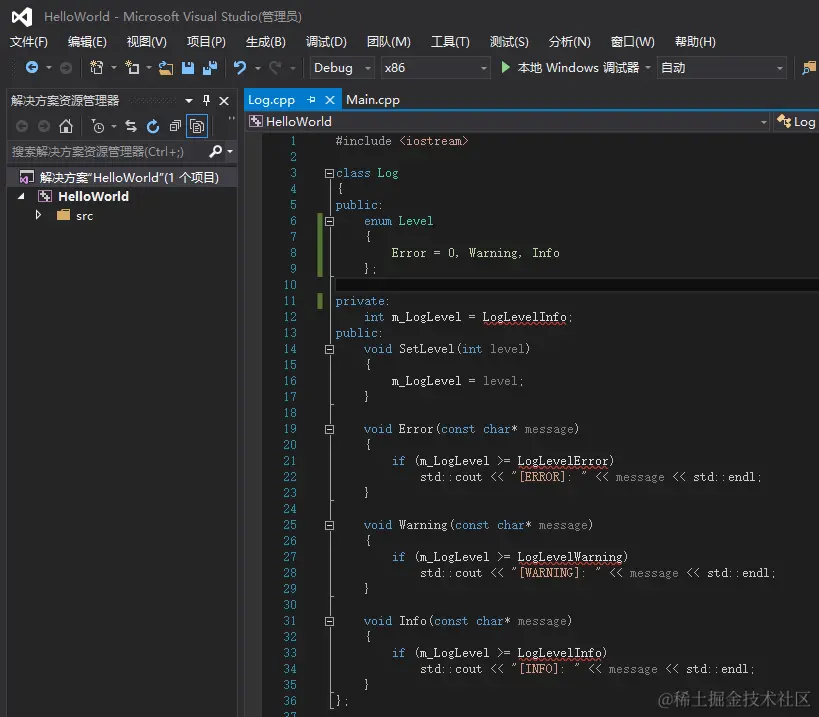The height and width of the screenshot is (717, 819).
Task: Click the Open File folder icon
Action: click(166, 68)
